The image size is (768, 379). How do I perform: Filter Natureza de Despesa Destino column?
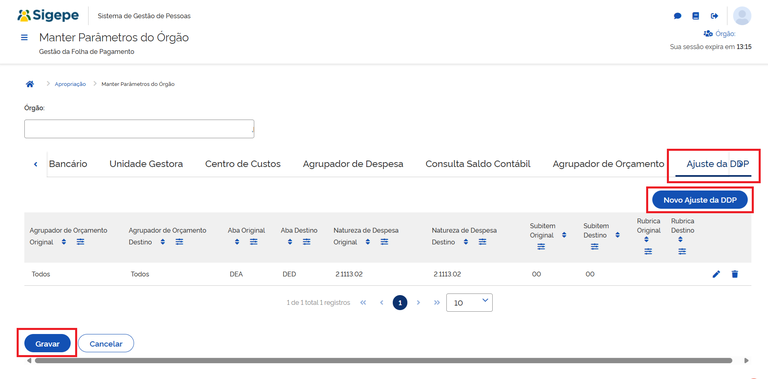coord(482,242)
